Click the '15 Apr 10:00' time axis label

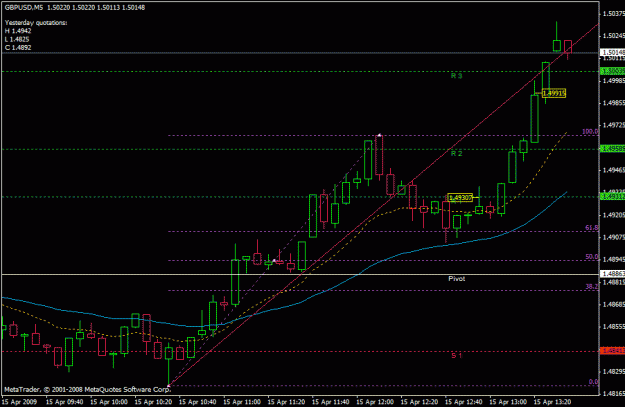[109, 402]
